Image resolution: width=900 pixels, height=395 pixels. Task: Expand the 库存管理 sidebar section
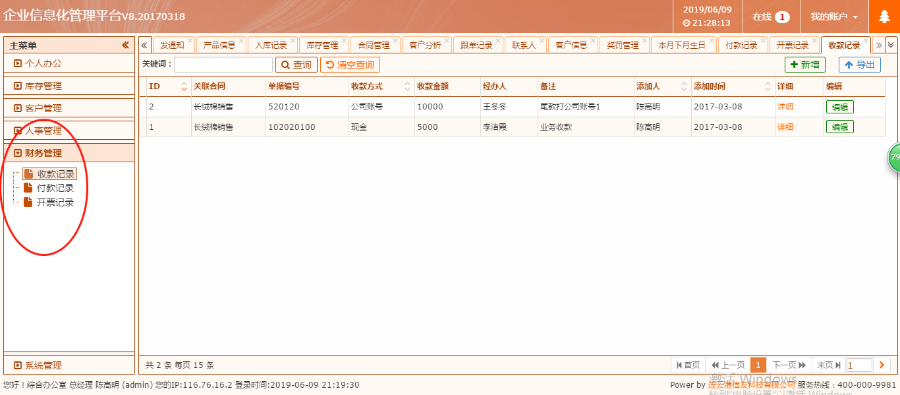tap(69, 86)
